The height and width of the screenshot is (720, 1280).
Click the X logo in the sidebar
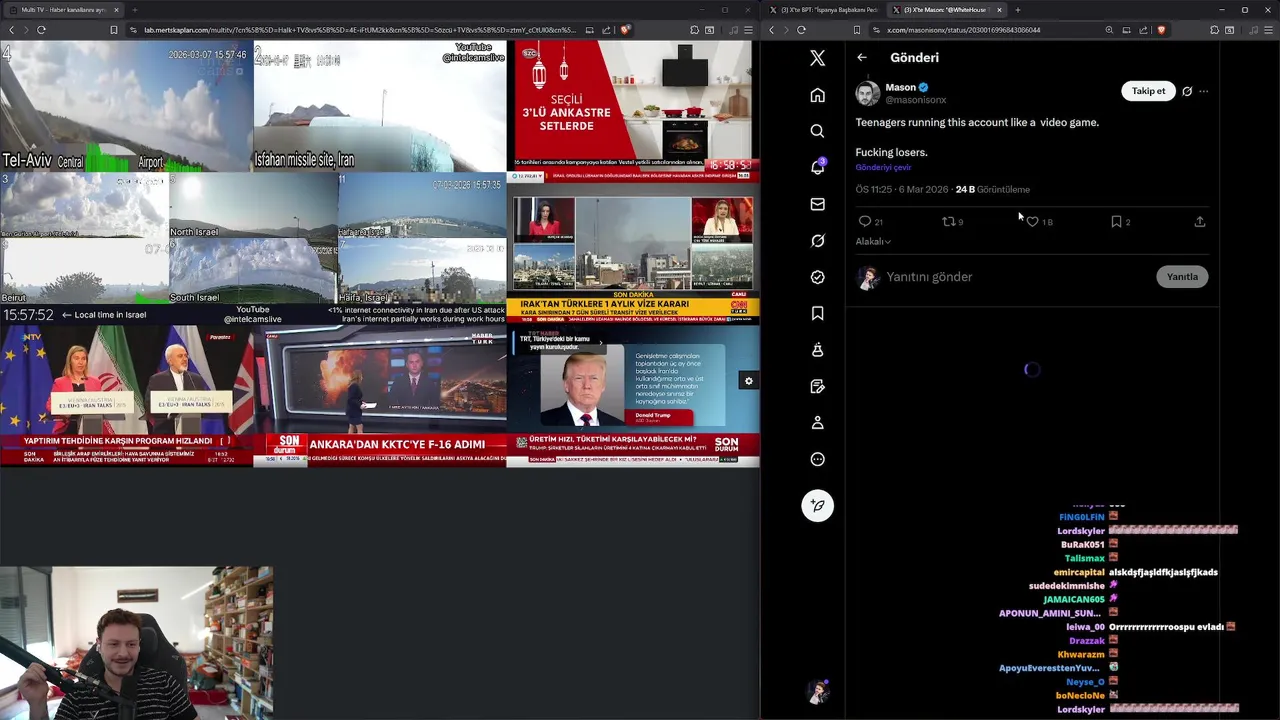(817, 58)
